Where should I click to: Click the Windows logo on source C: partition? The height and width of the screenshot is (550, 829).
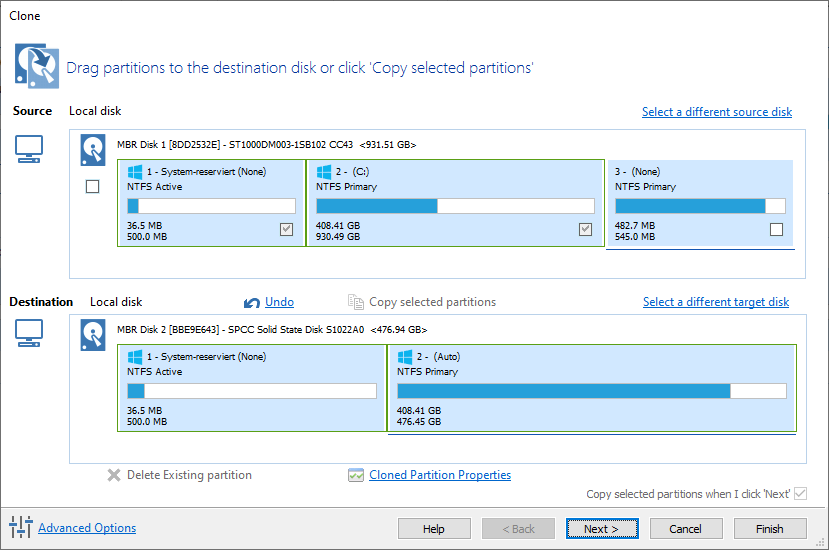click(x=324, y=171)
